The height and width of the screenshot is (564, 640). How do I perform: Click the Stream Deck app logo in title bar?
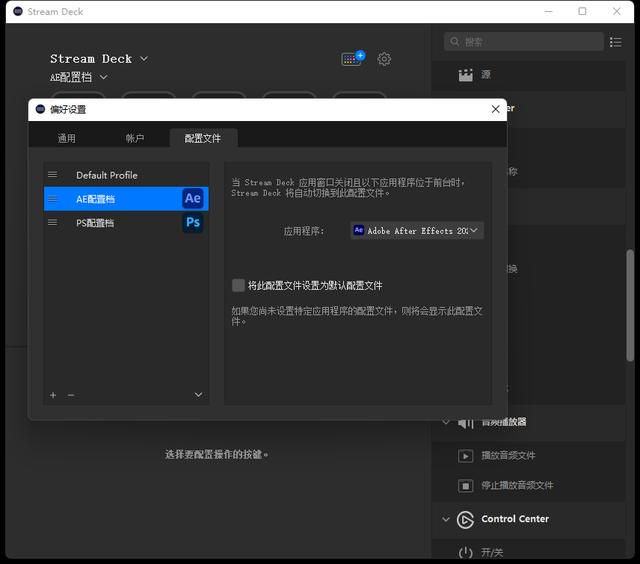coord(18,11)
